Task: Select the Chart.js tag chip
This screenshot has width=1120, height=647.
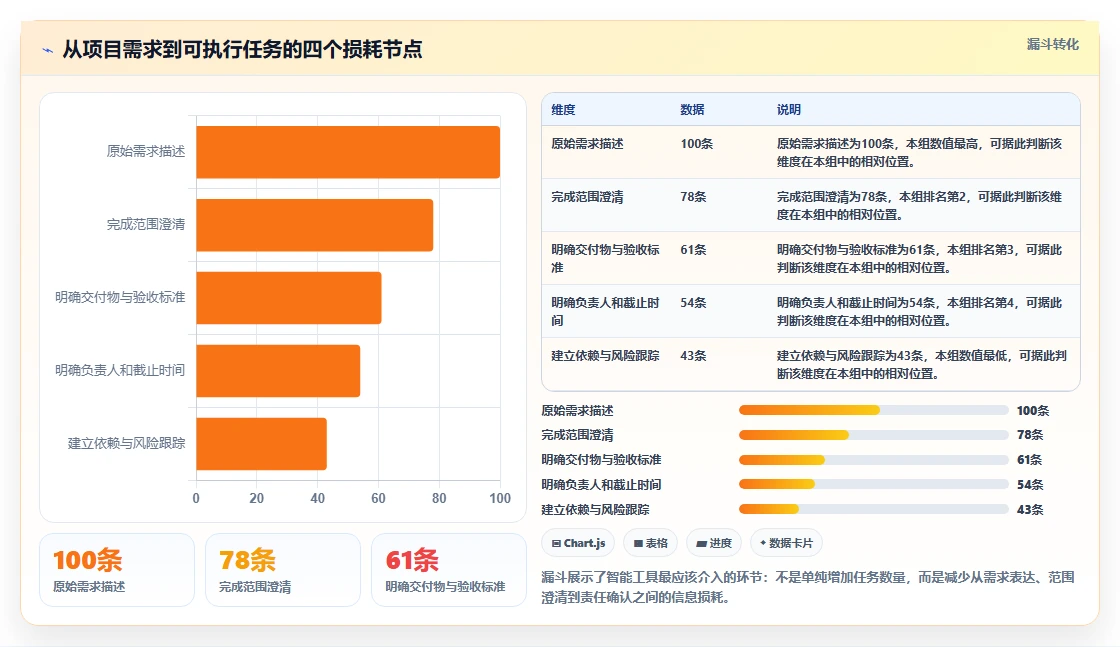Action: (579, 543)
